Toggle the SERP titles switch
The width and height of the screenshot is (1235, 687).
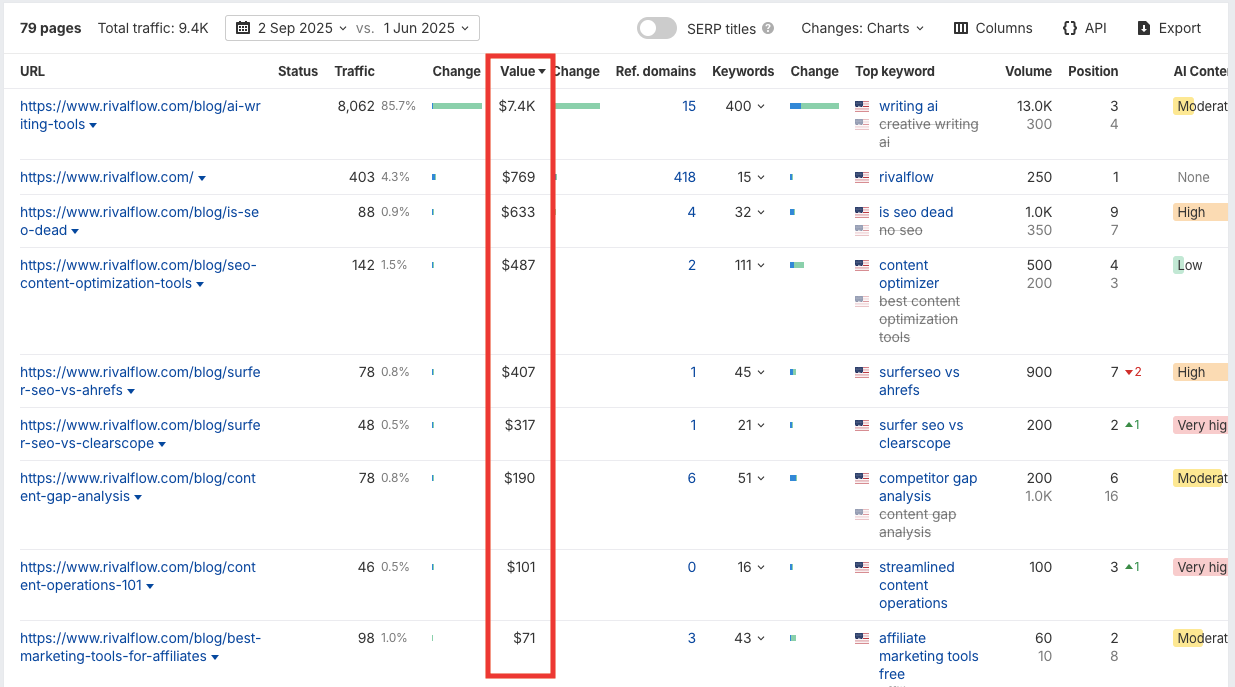656,28
